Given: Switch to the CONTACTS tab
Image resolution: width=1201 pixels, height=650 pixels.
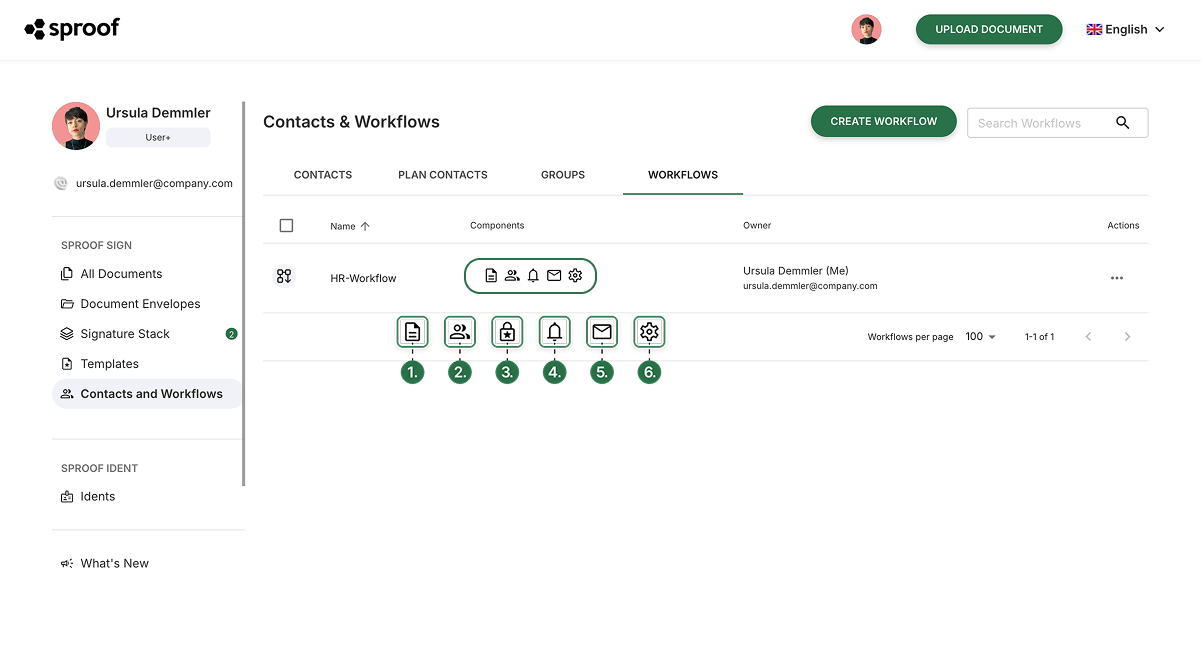Looking at the screenshot, I should pos(323,175).
